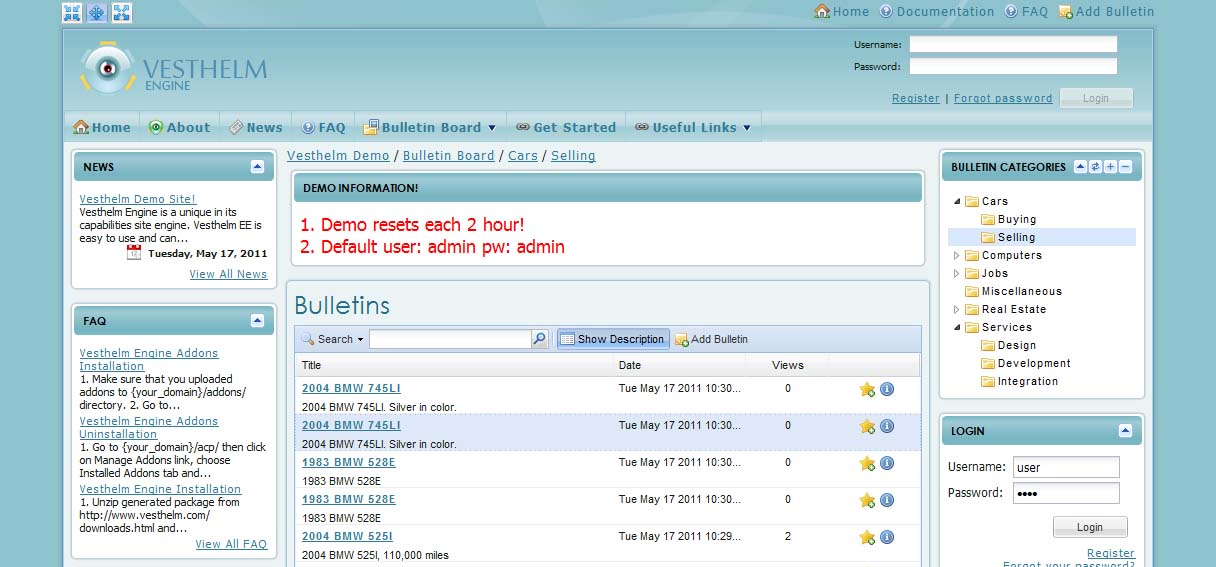Click the expand layout arrows icon at top-left
Viewport: 1216px width, 567px height.
click(x=121, y=13)
